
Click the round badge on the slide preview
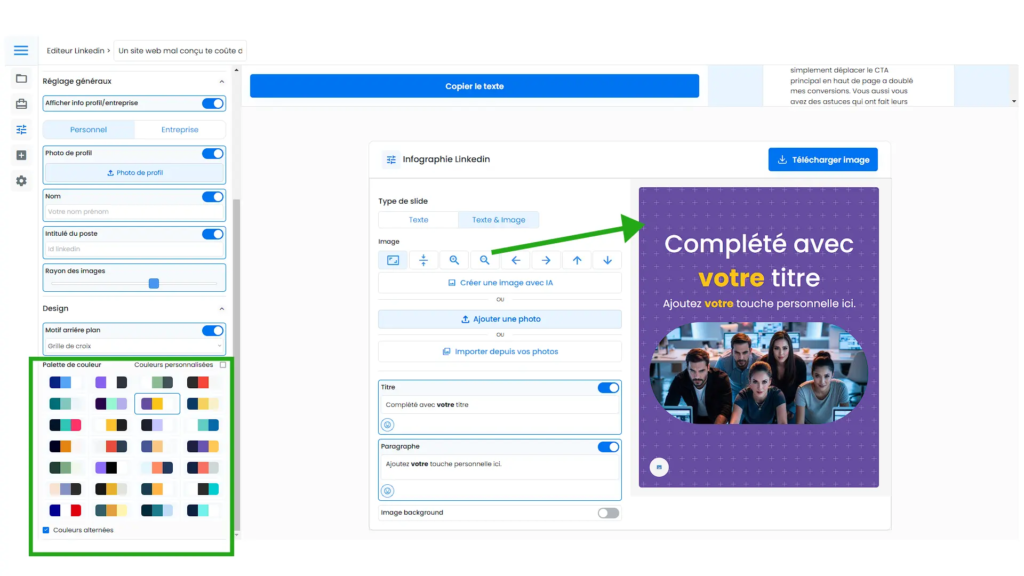[659, 467]
